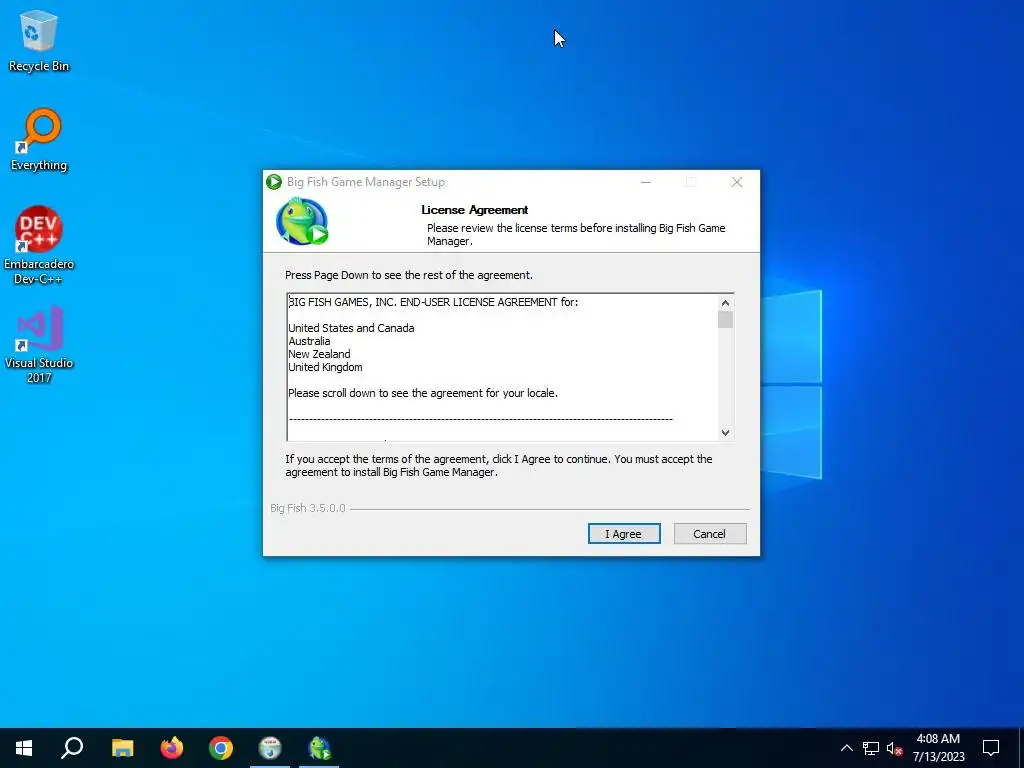Viewport: 1024px width, 768px height.
Task: Switch to the Big Fish taskbar icon
Action: [x=319, y=748]
